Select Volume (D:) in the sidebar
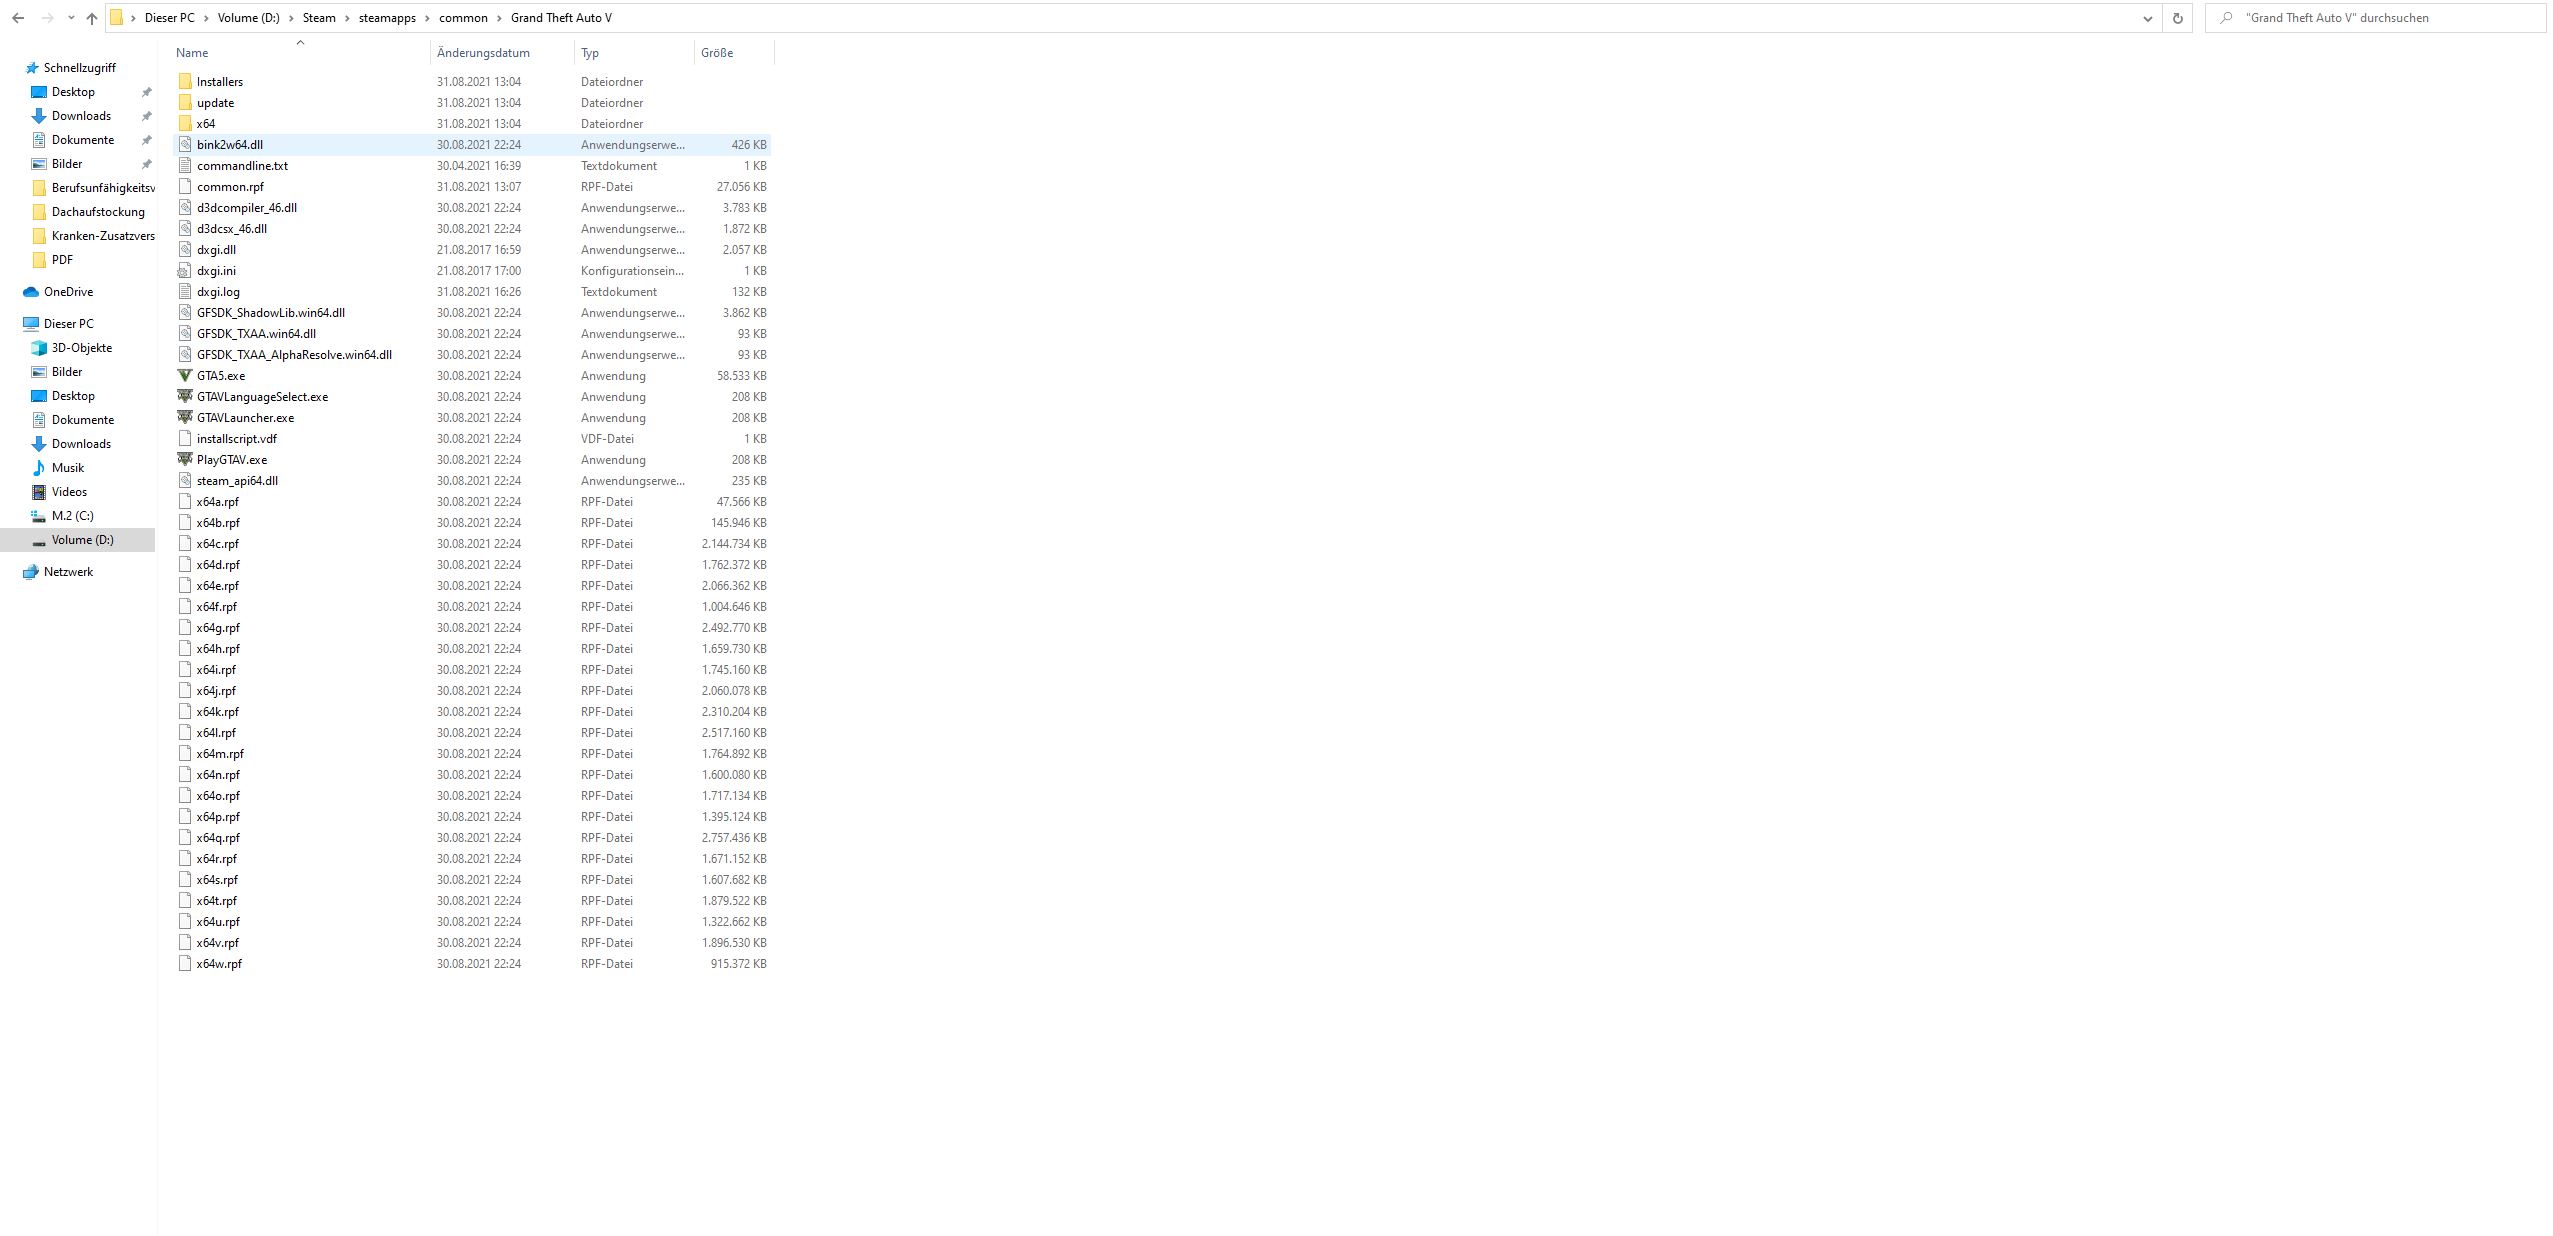Screen dimensions: 2553x1236 (83, 539)
